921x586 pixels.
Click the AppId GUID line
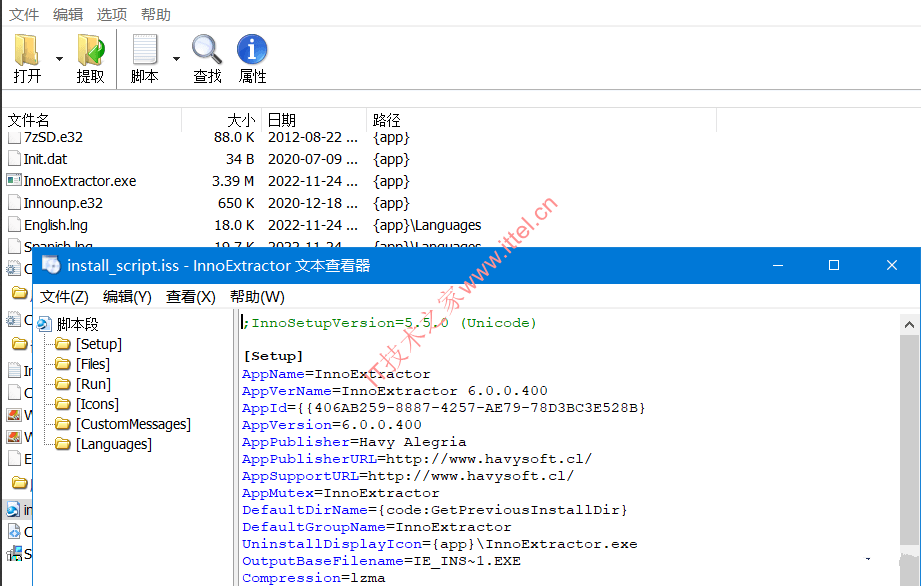coord(443,407)
